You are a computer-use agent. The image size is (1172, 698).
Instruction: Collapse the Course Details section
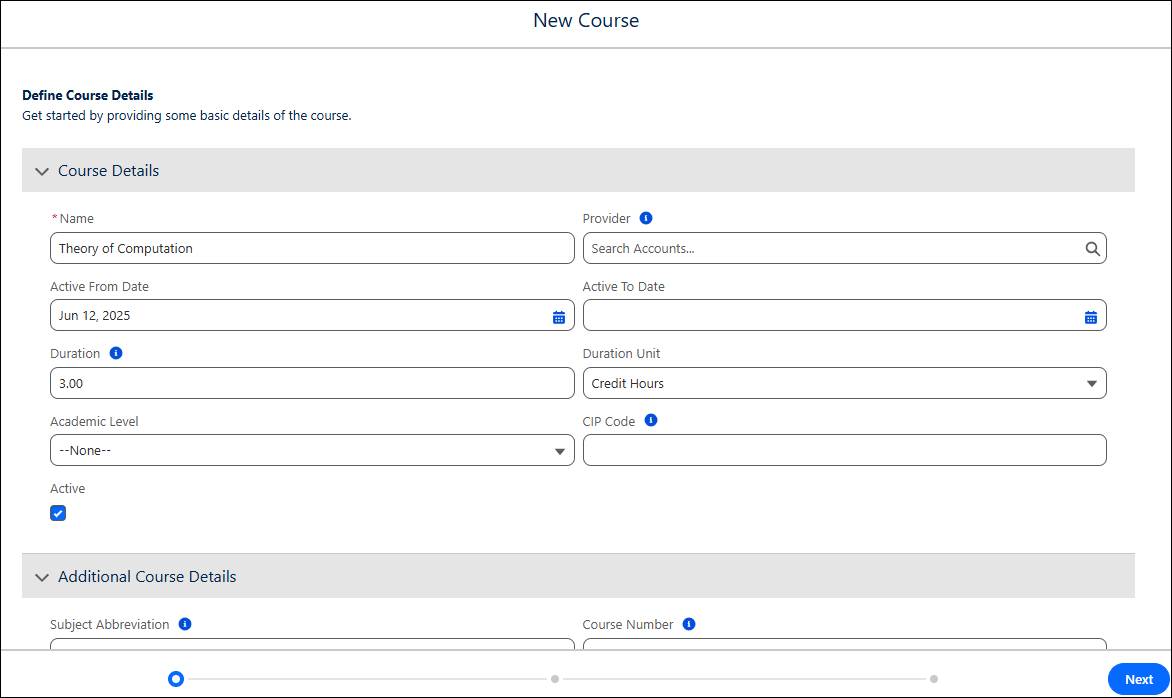(42, 171)
